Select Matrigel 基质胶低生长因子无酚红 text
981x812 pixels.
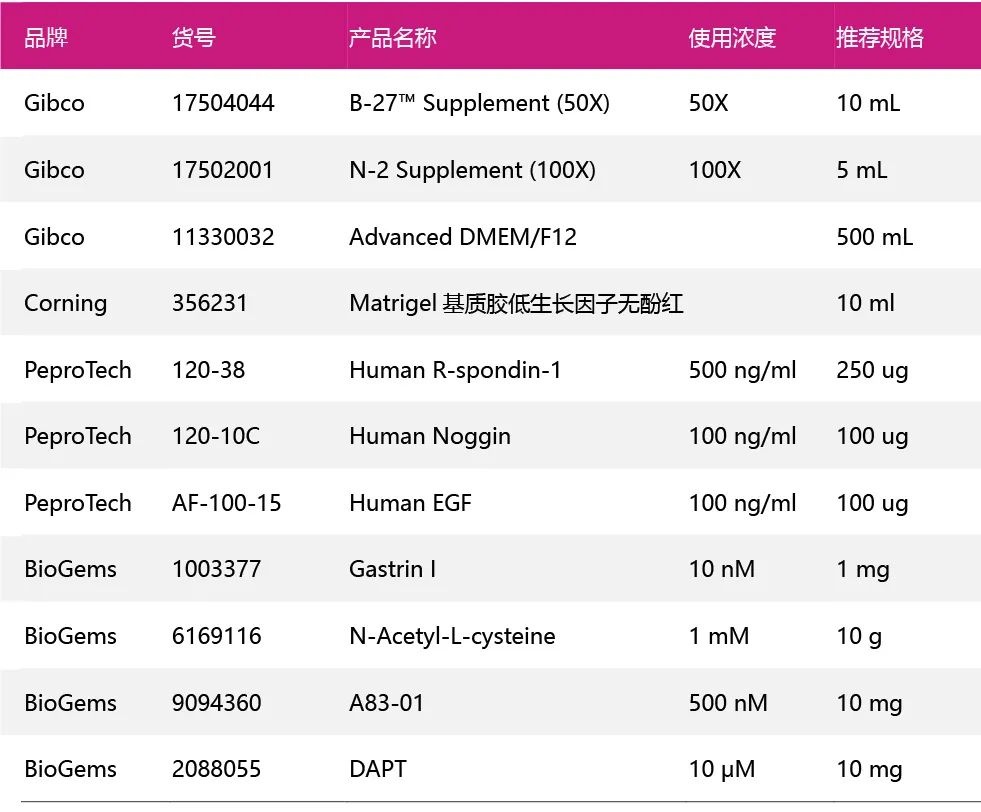click(x=516, y=303)
